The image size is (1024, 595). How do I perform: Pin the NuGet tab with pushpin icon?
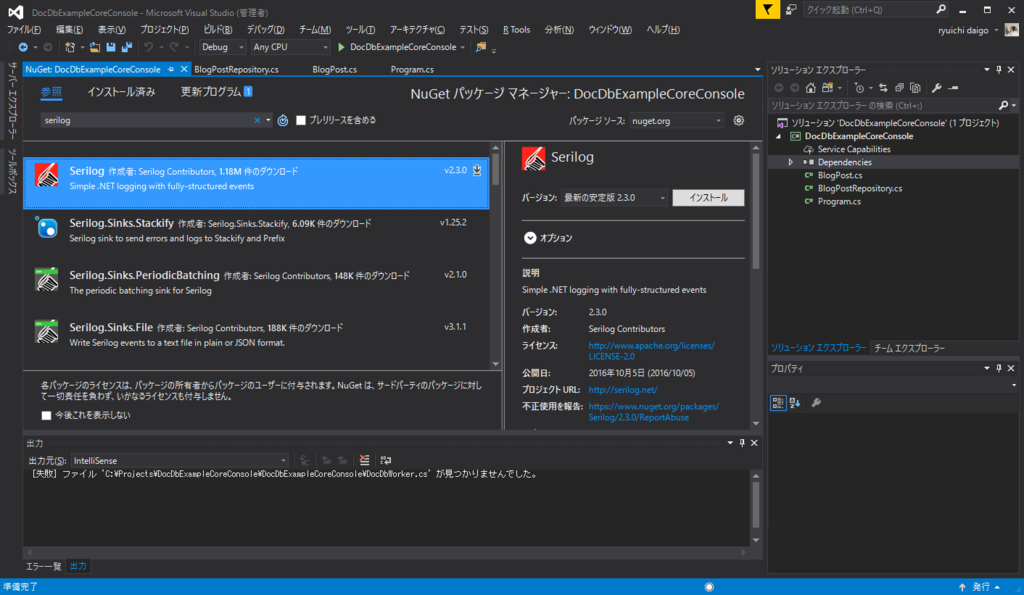click(x=171, y=69)
